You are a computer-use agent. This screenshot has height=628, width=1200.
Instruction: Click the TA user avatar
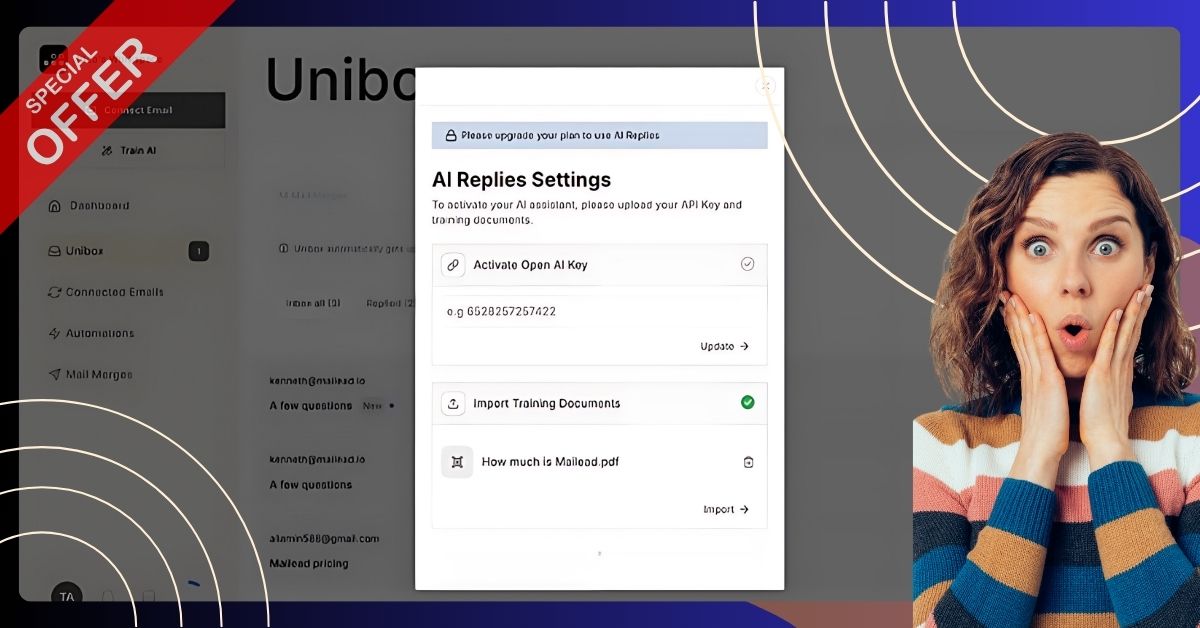coord(67,597)
